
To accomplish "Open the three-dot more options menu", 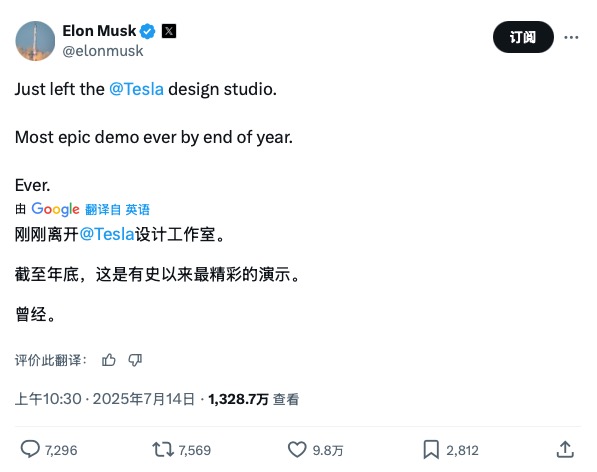I will [x=571, y=37].
